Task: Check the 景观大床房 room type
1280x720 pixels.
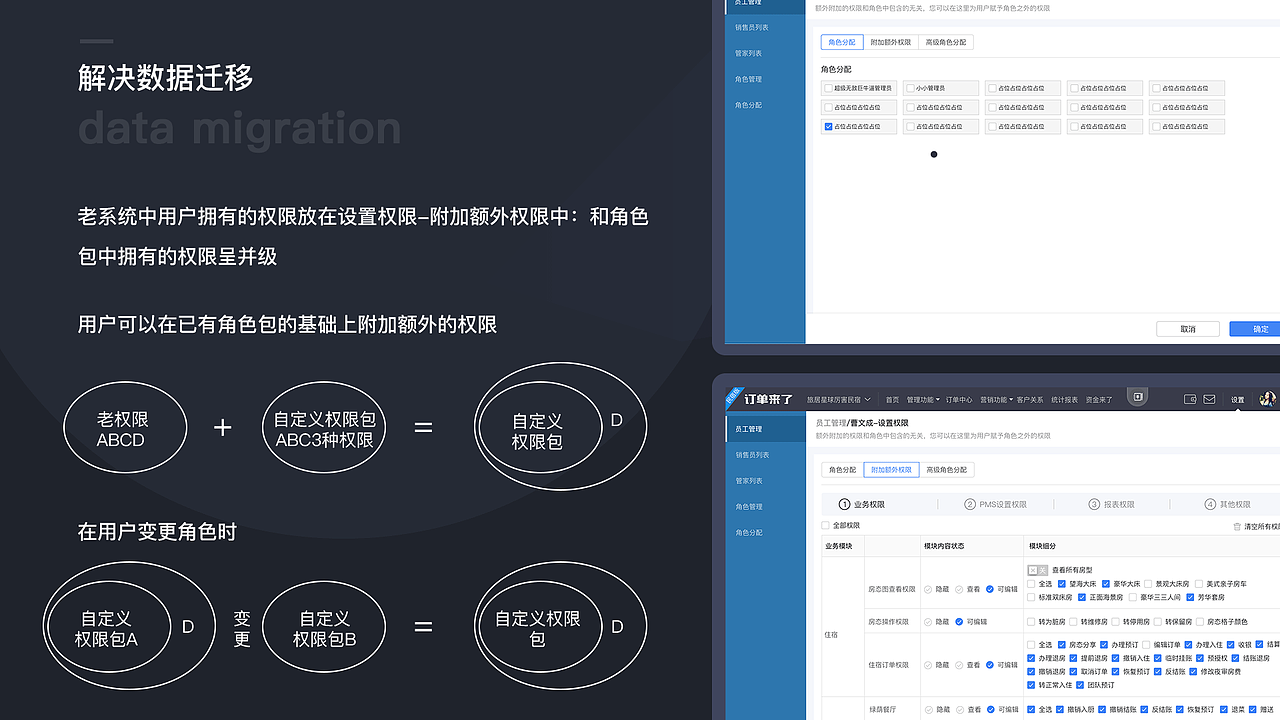Action: pos(1150,583)
